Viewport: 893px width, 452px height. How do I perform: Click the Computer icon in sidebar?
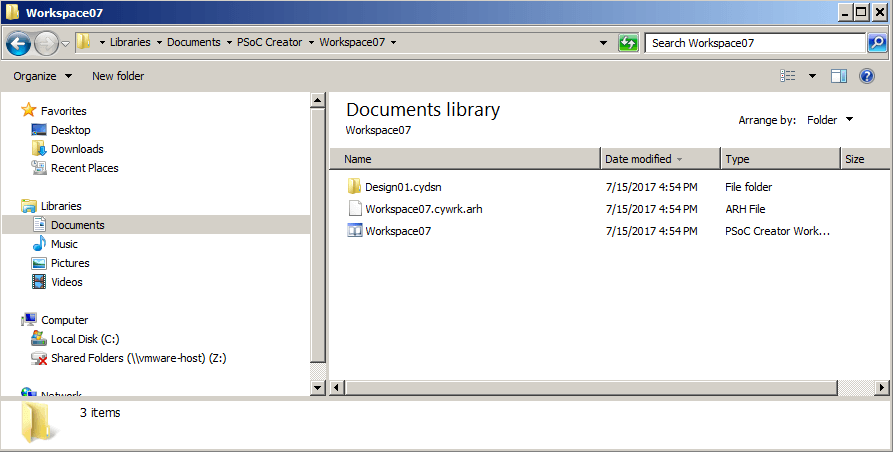point(28,319)
